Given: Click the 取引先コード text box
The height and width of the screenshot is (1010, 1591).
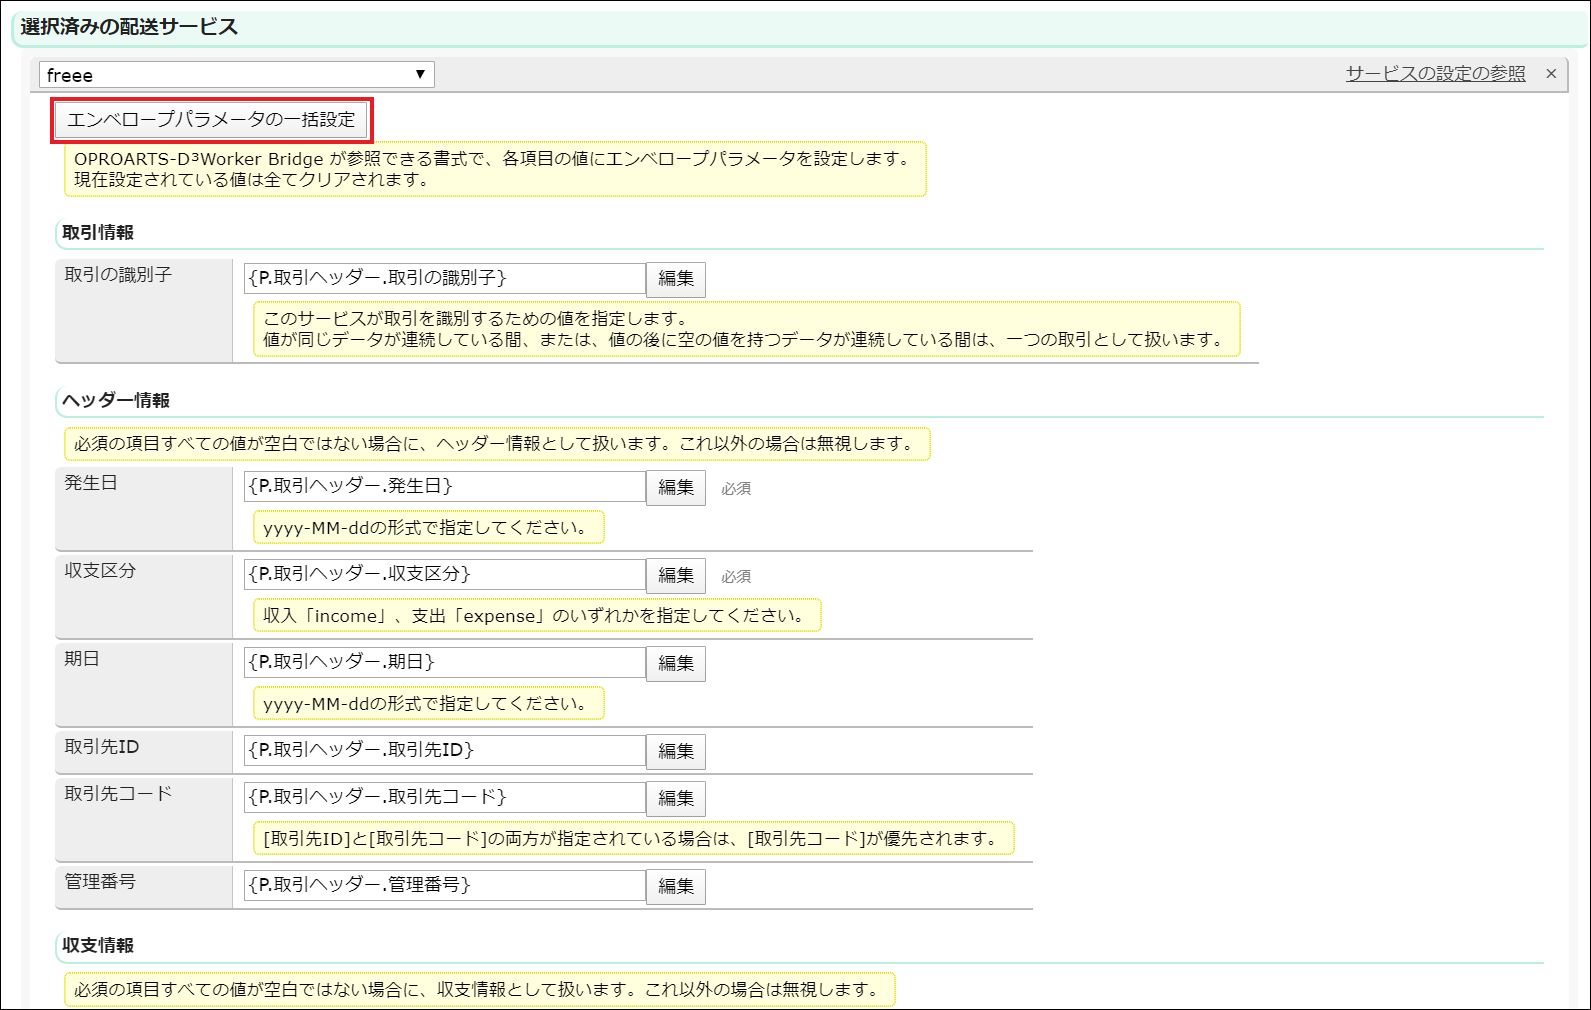Looking at the screenshot, I should click(444, 798).
